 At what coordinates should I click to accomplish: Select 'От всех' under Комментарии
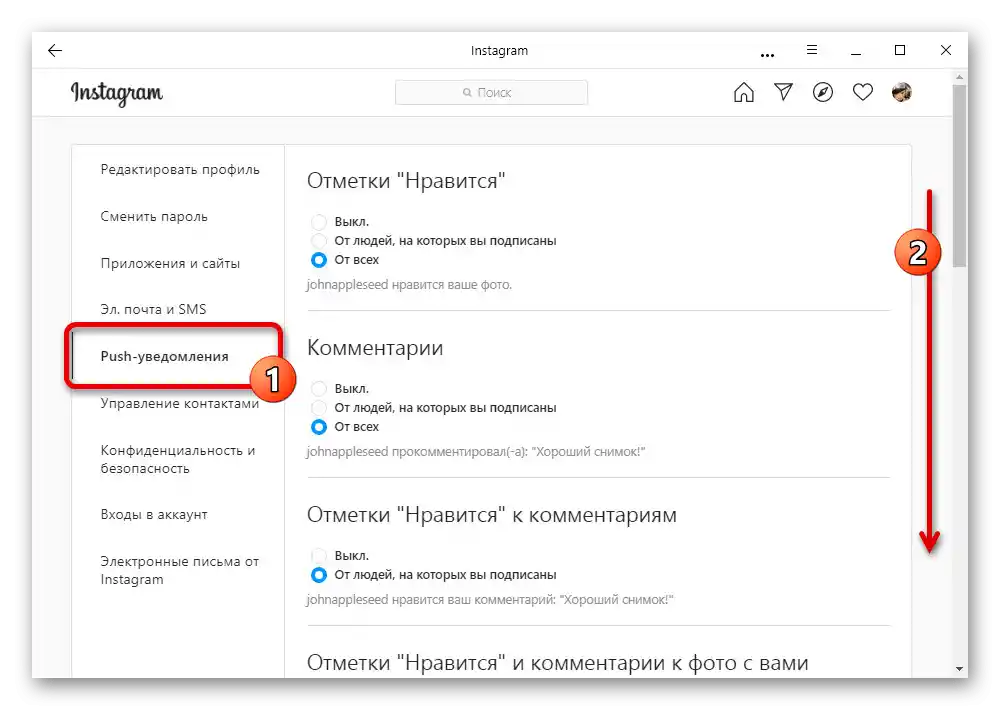point(319,427)
